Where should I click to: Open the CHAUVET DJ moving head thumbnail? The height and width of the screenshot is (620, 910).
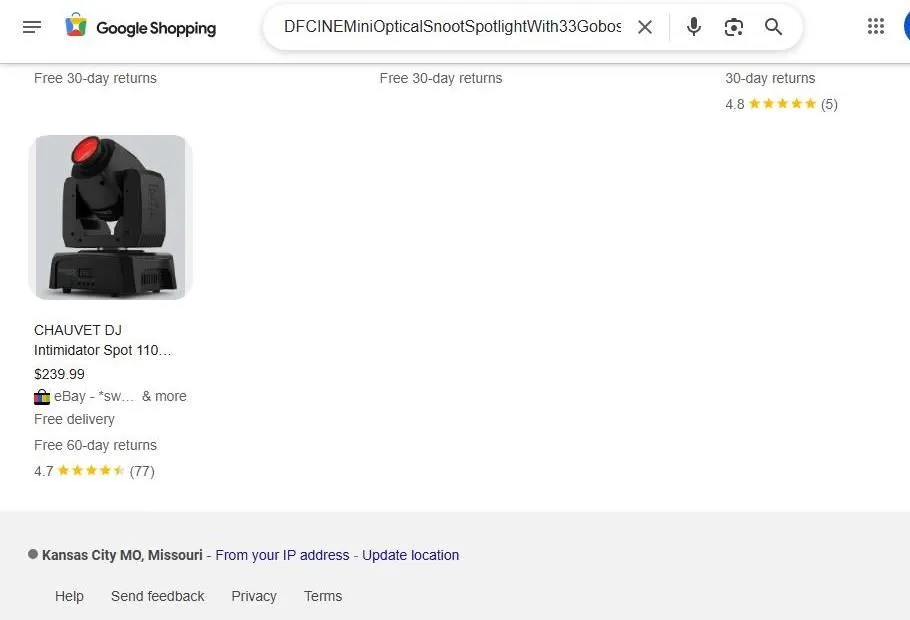click(110, 217)
